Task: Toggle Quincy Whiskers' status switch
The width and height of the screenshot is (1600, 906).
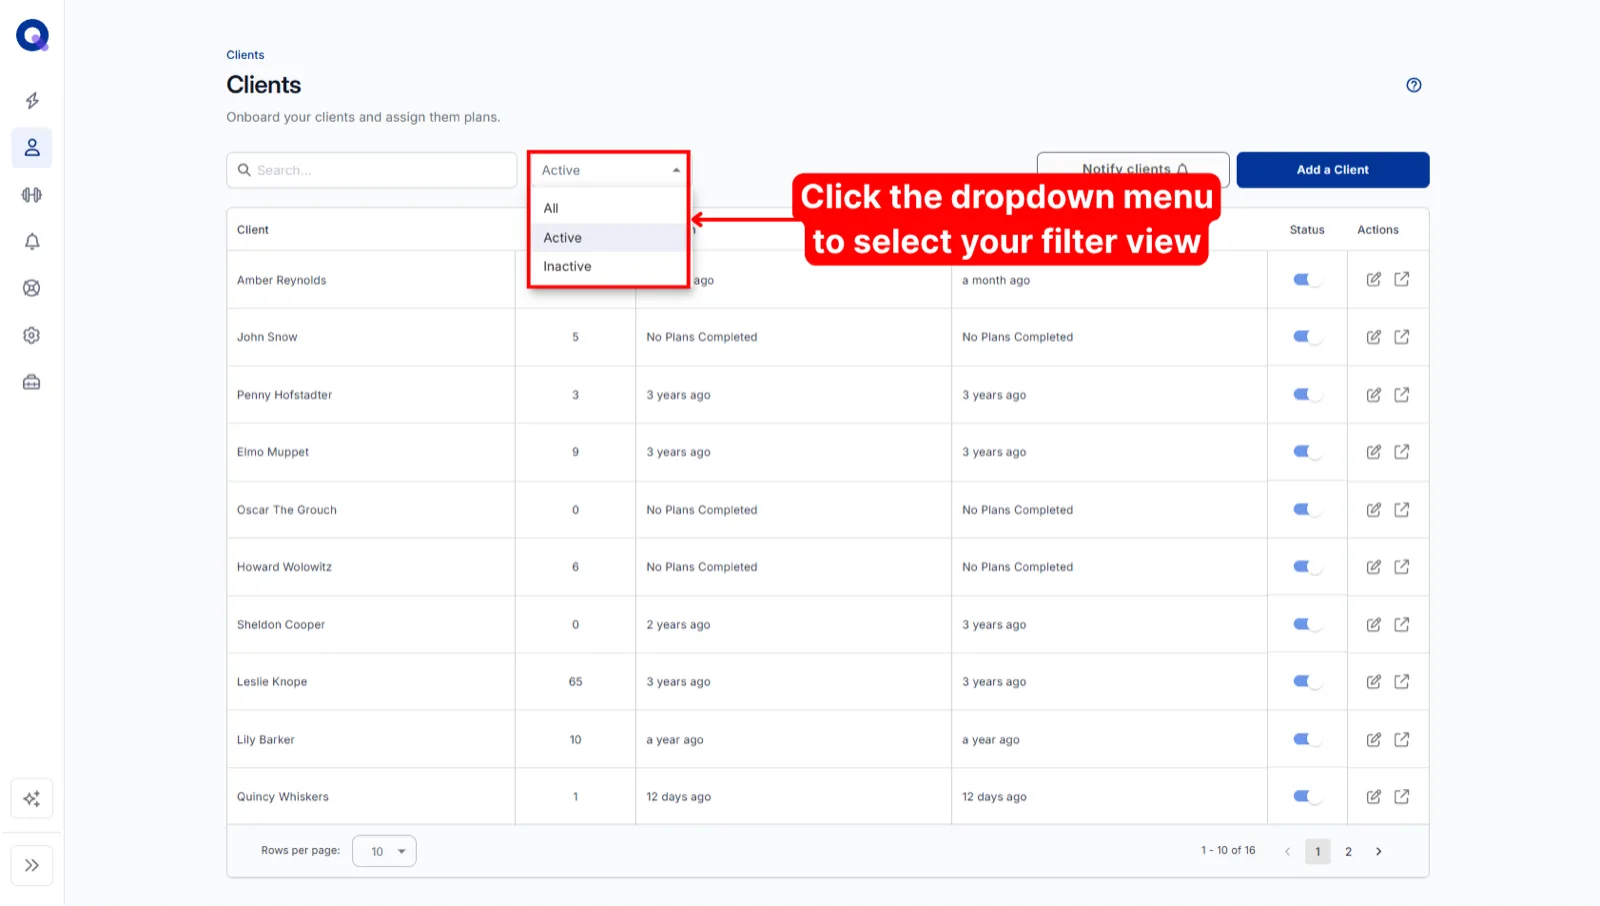Action: pos(1307,797)
